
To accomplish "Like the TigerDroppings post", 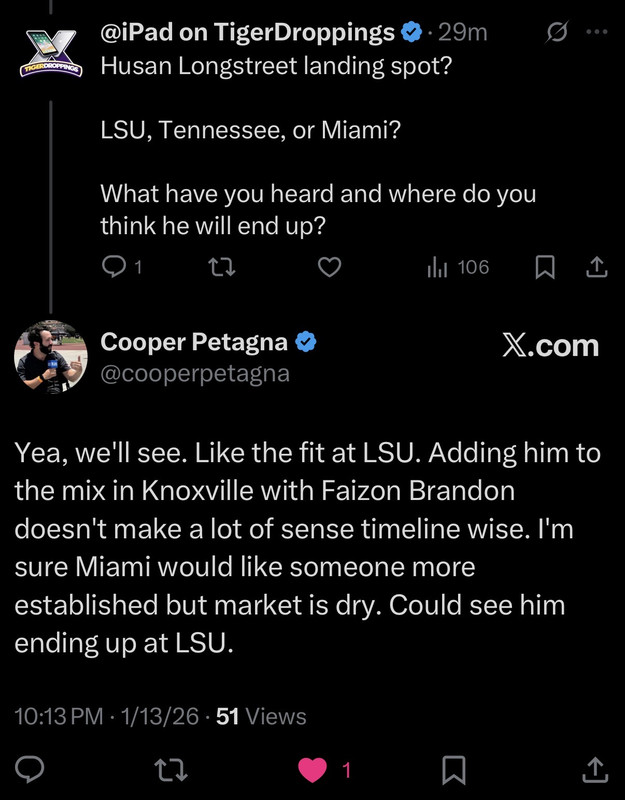I will pos(330,267).
